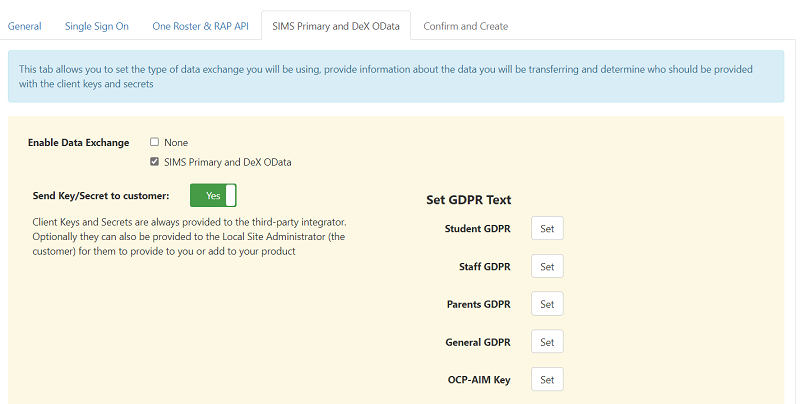Viewport: 800px width, 404px height.
Task: Toggle the Send Key/Secret Yes switch
Action: click(213, 195)
